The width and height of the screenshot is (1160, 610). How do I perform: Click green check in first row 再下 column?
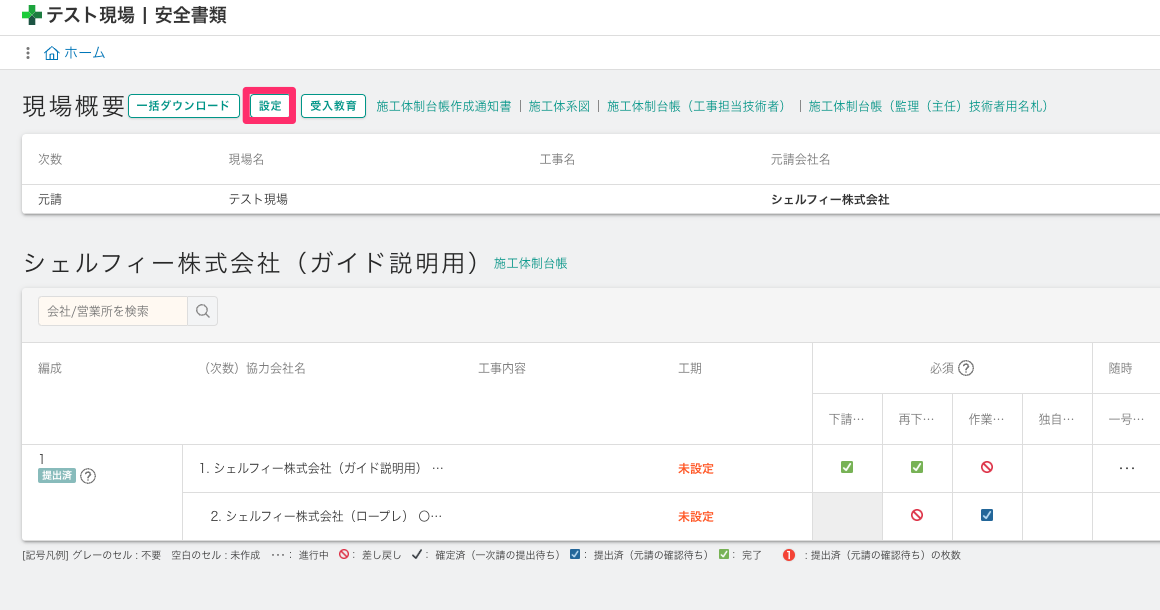(x=917, y=467)
